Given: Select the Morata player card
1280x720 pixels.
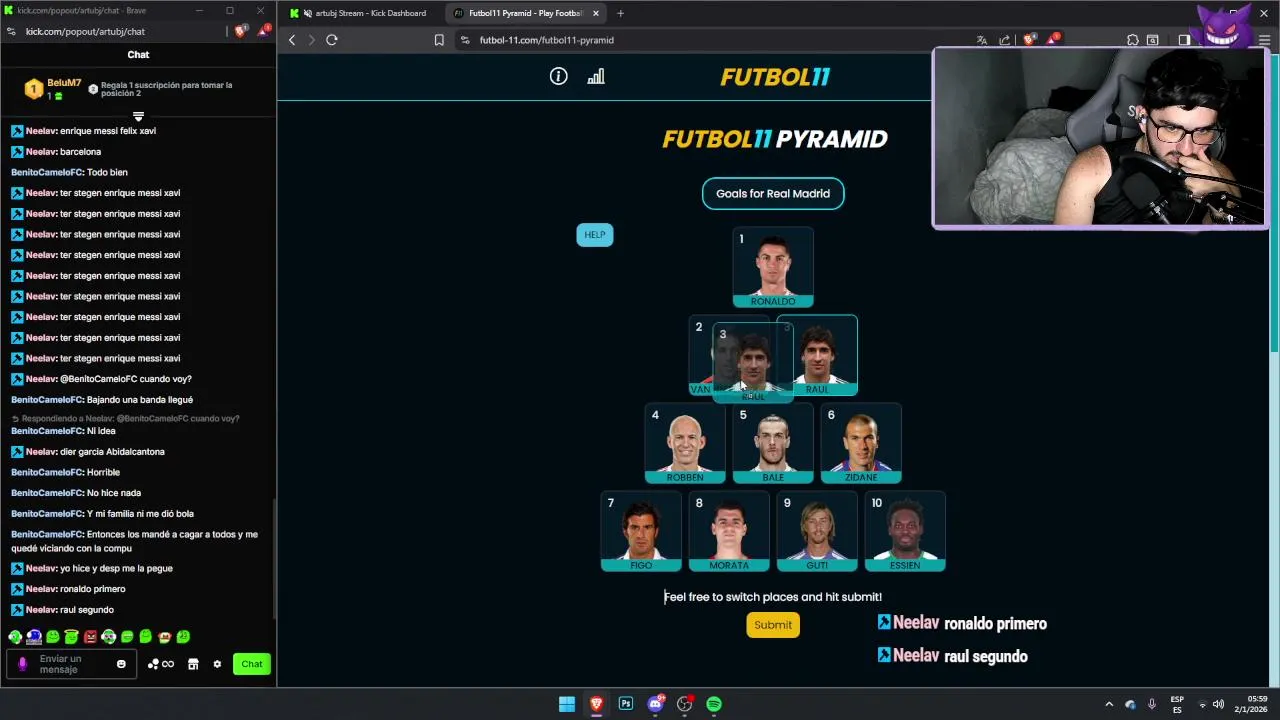Looking at the screenshot, I should (729, 531).
